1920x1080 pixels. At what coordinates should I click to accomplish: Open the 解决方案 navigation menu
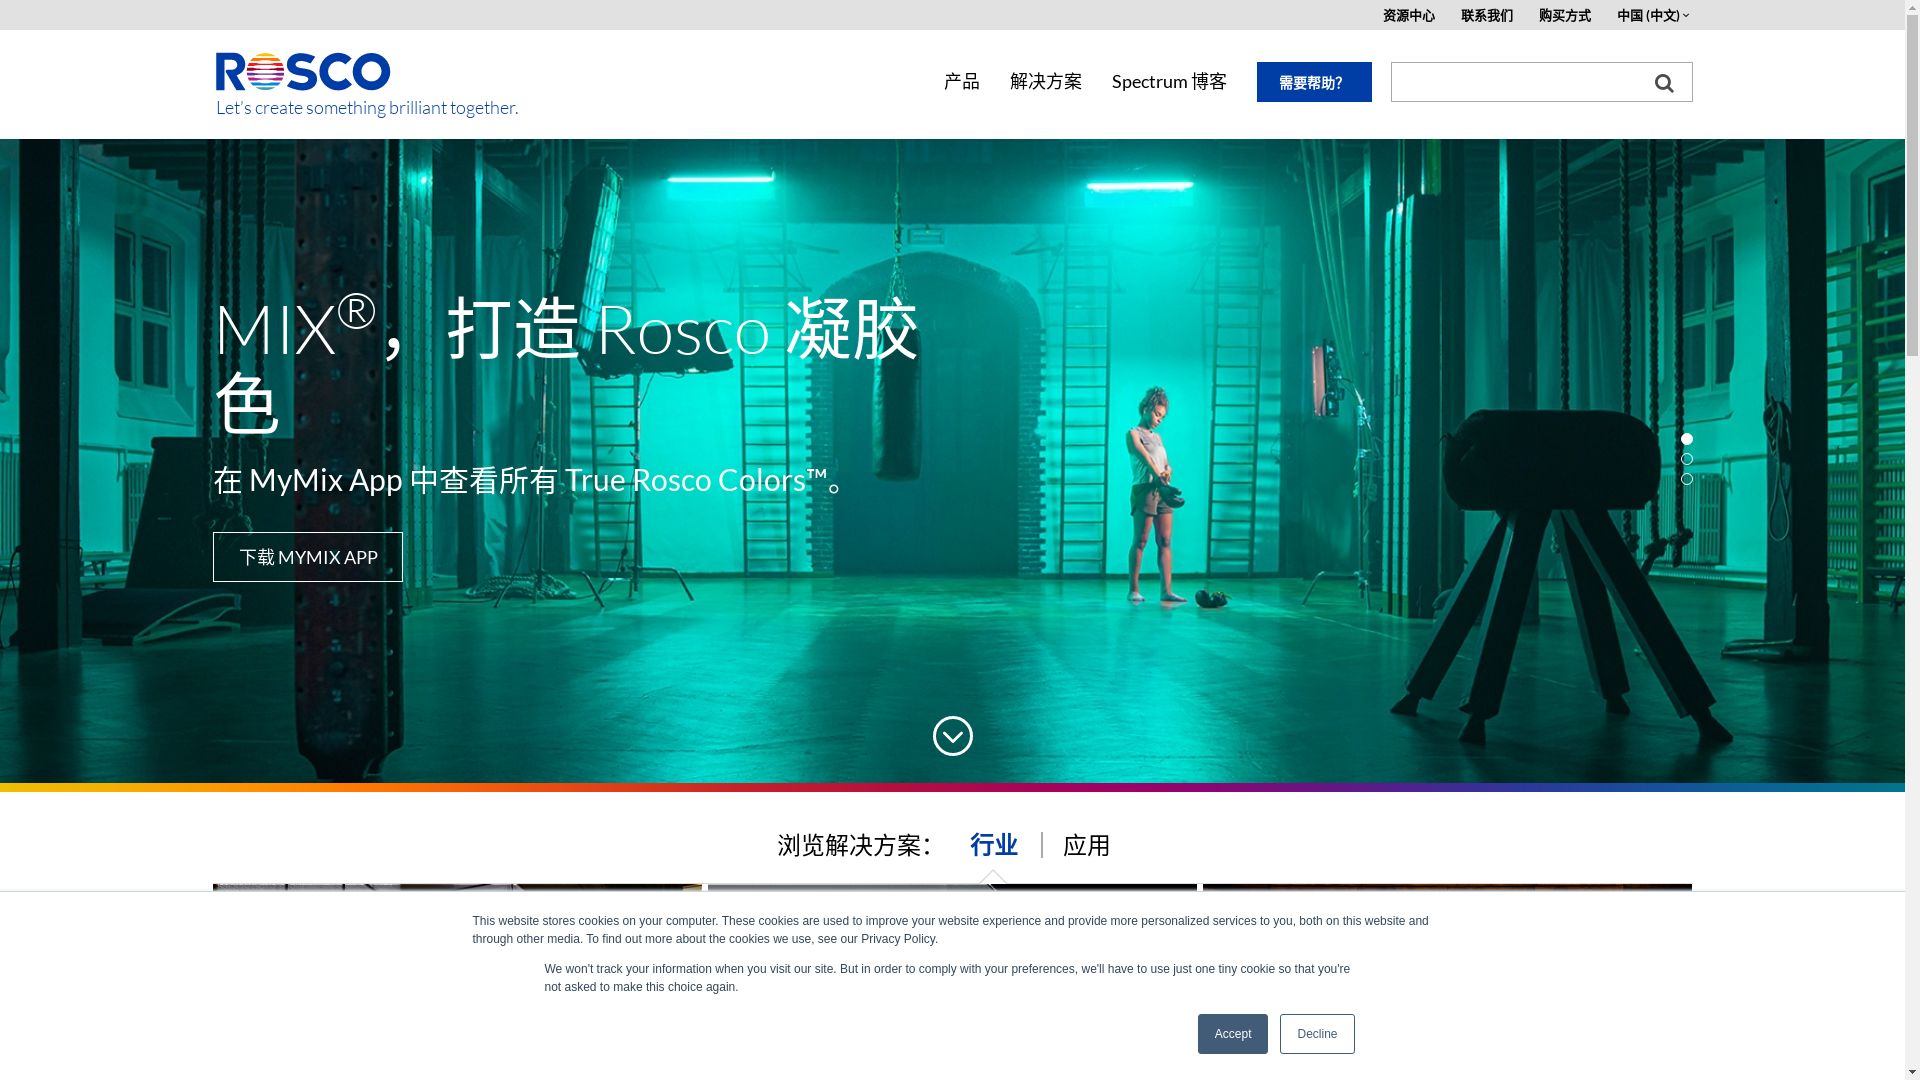tap(1045, 81)
